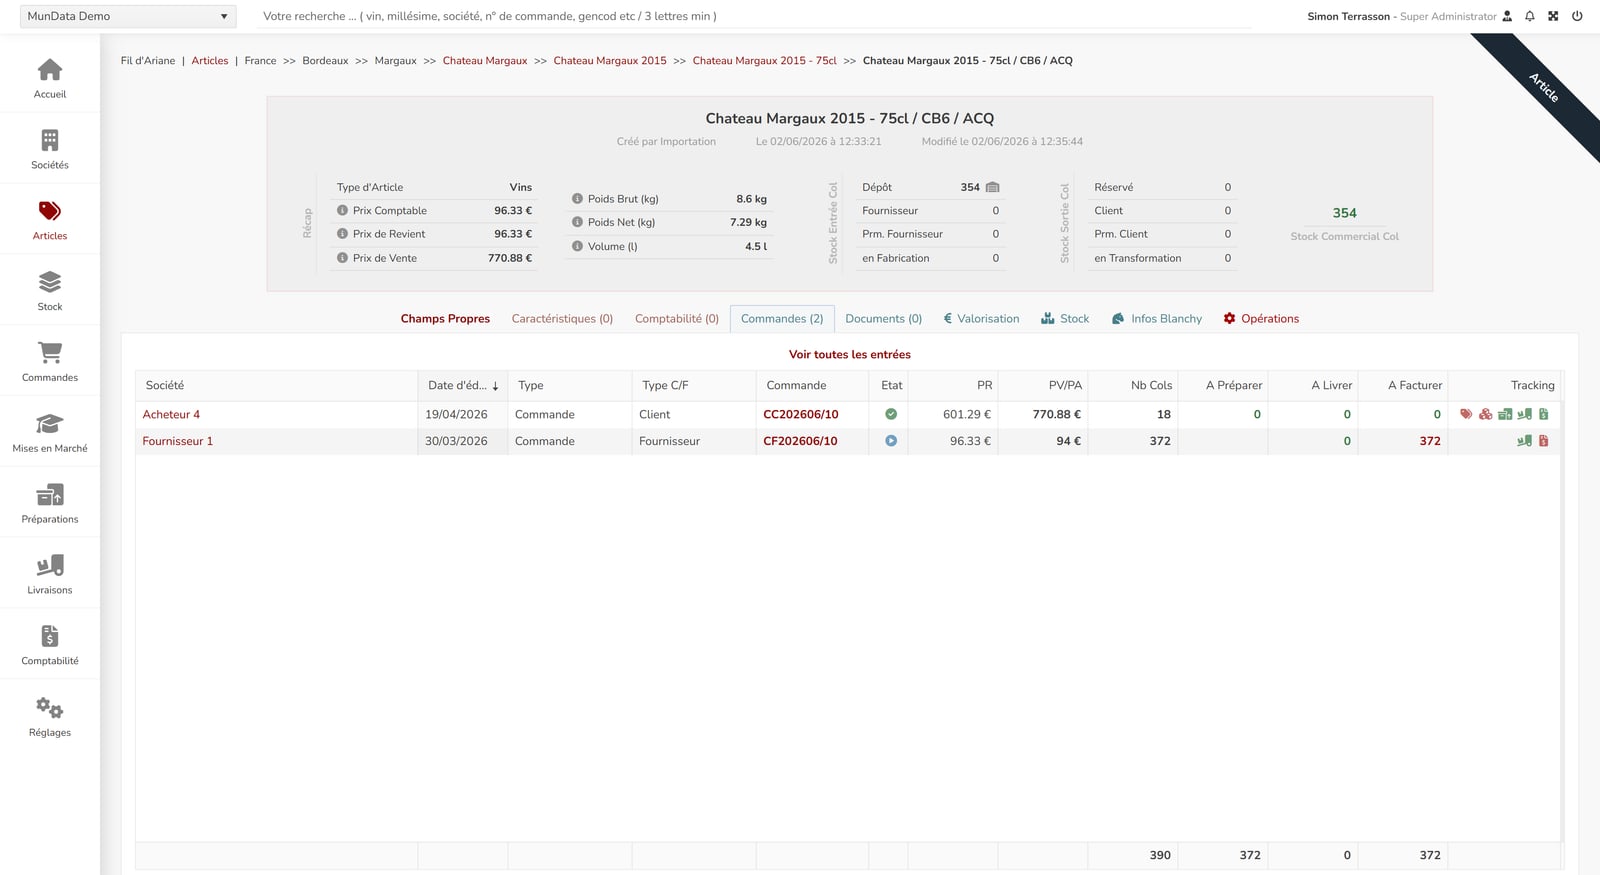Go to Livraisons in the sidebar

coord(50,574)
